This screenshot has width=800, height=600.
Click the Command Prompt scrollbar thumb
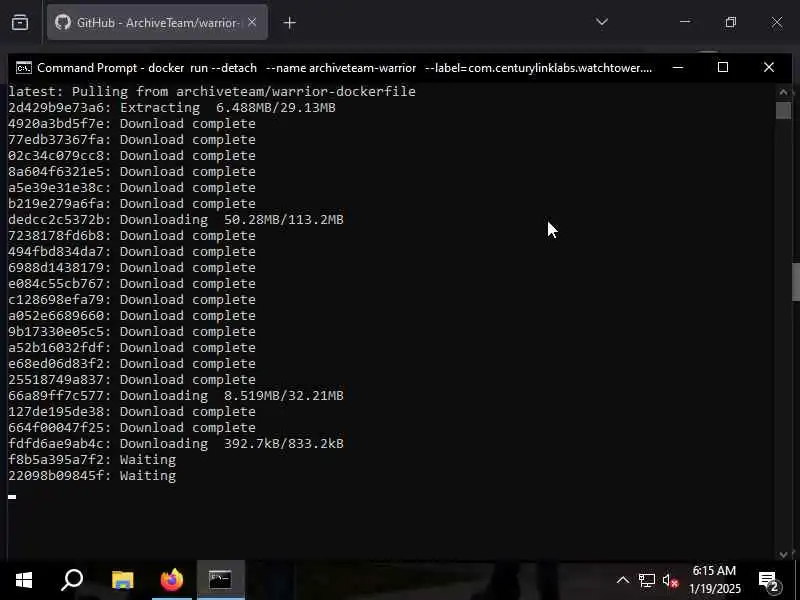pos(783,110)
